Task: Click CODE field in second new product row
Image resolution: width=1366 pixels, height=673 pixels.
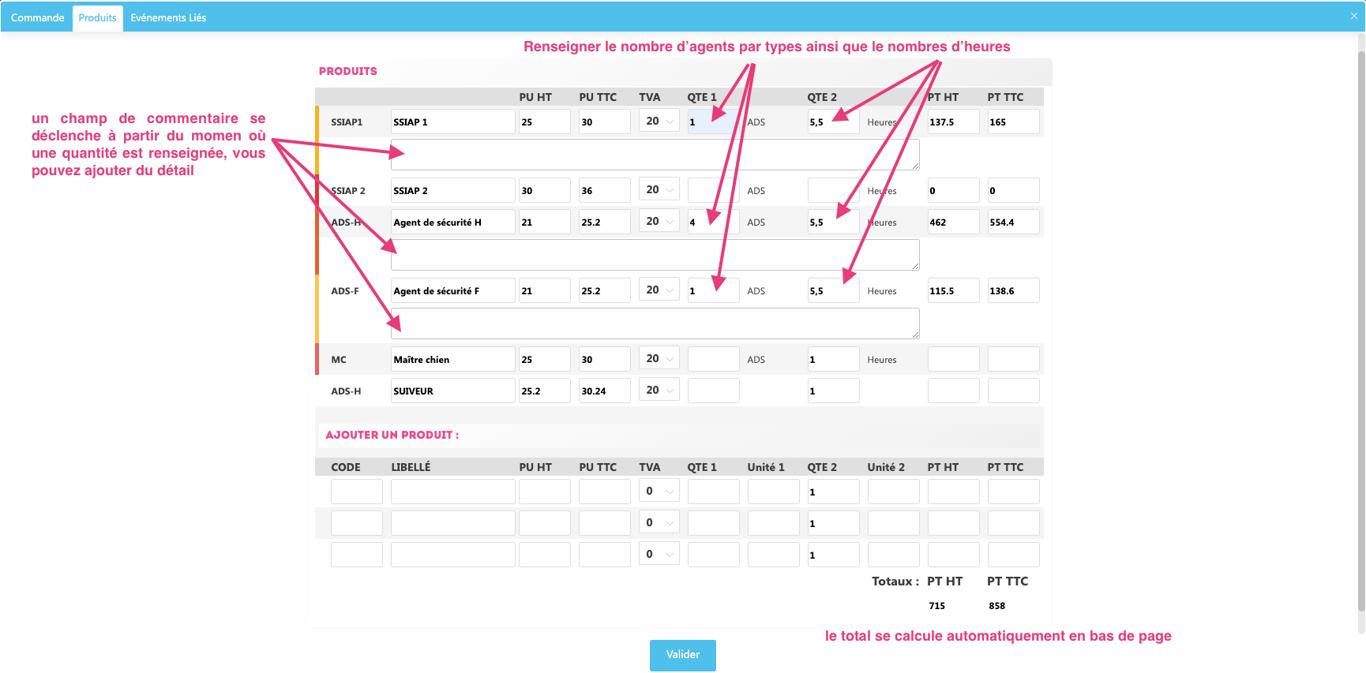Action: 357,523
